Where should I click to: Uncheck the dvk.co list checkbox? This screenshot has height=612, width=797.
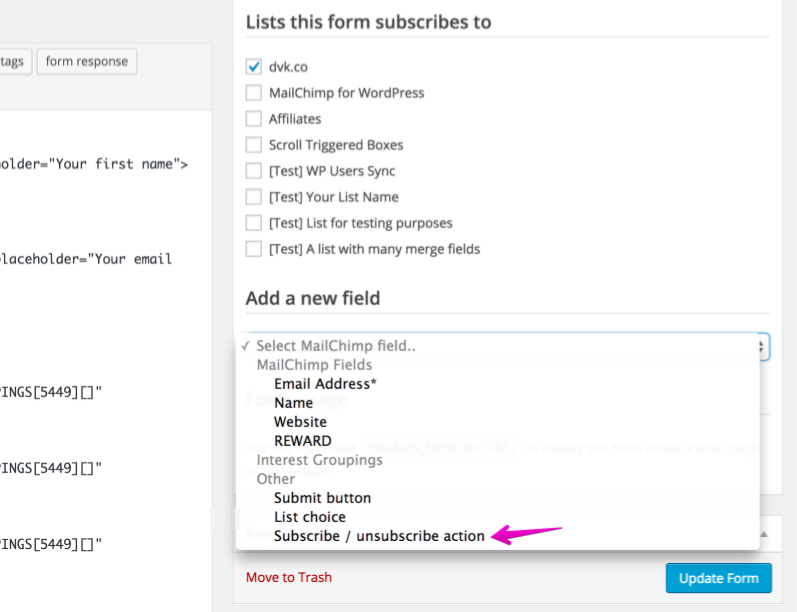click(254, 67)
